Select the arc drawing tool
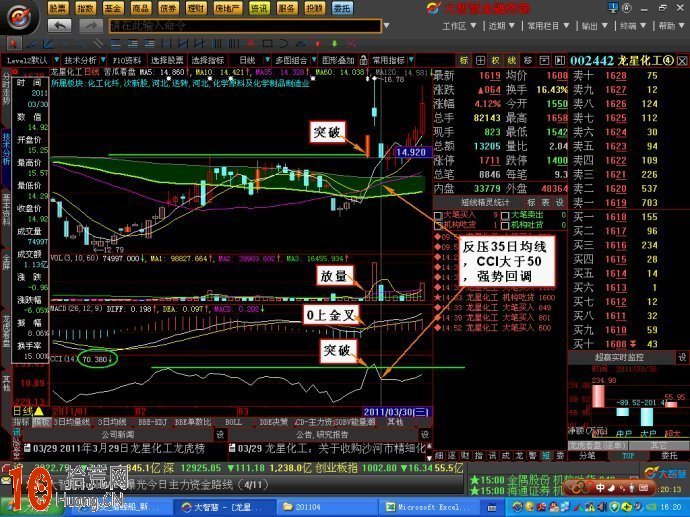 tap(284, 44)
